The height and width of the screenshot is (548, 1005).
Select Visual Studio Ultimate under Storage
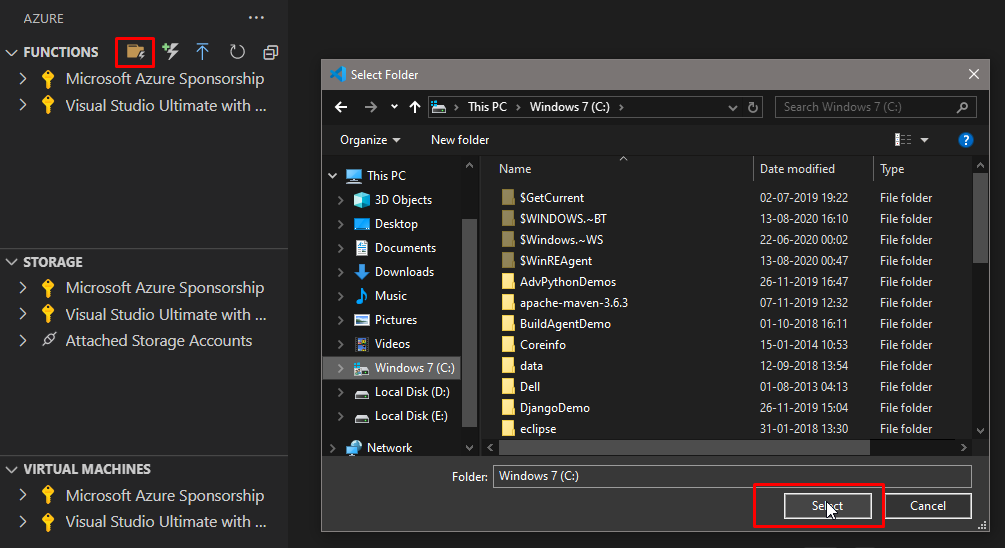click(165, 315)
